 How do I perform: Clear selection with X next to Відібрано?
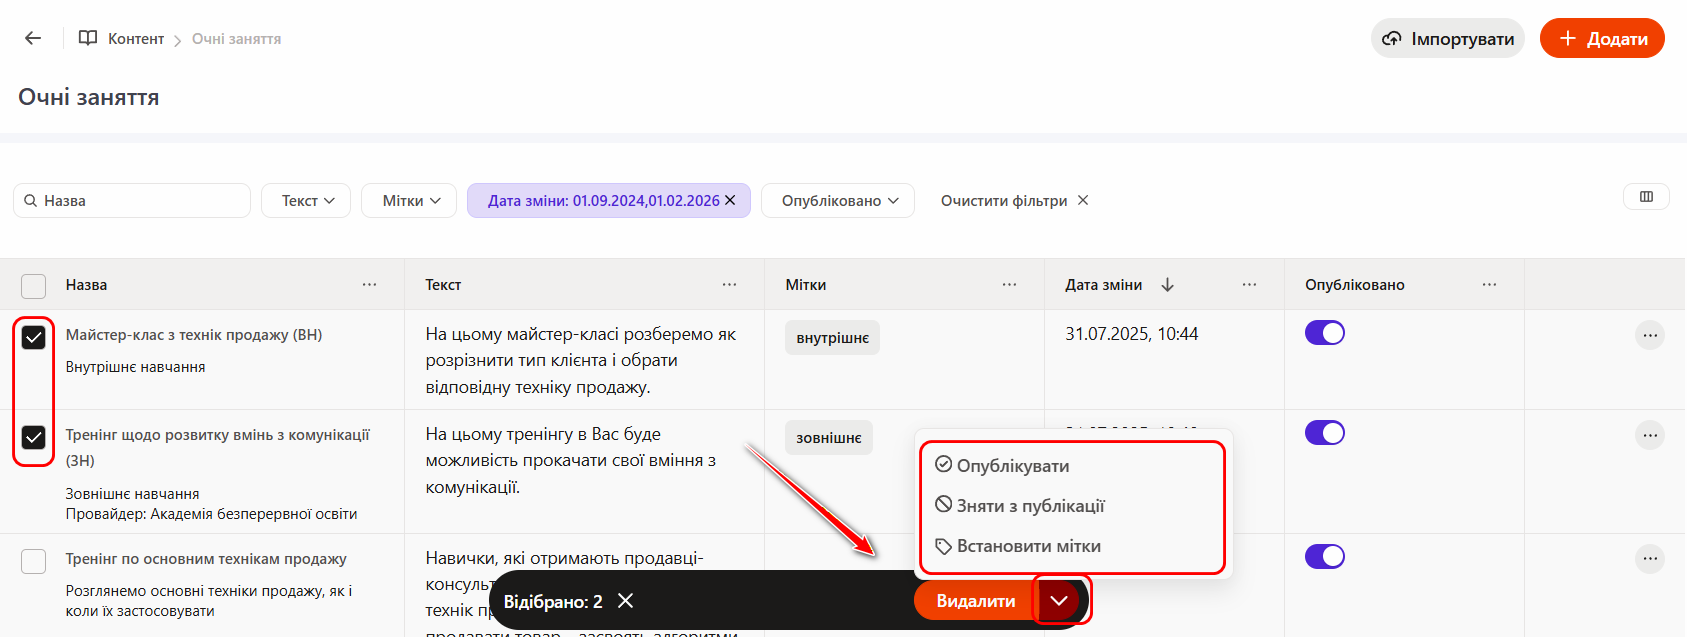click(626, 601)
